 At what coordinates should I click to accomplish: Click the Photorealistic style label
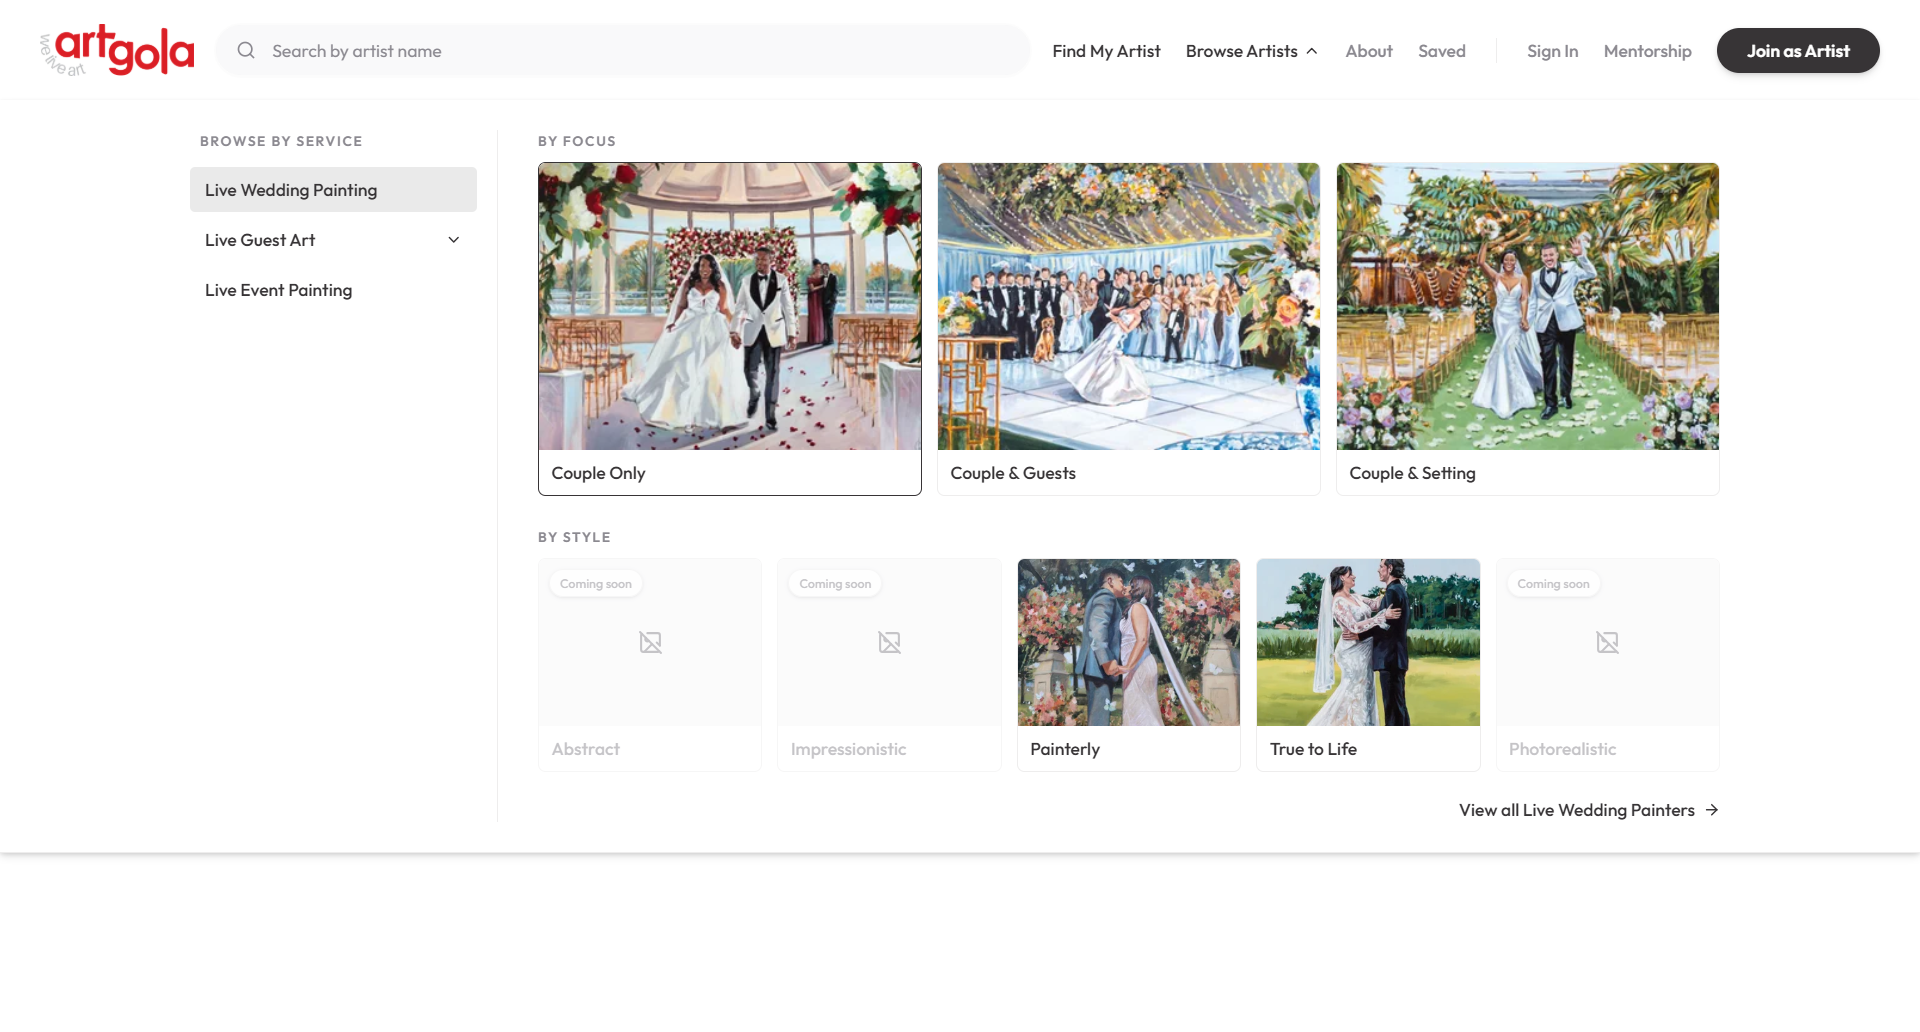click(1562, 749)
